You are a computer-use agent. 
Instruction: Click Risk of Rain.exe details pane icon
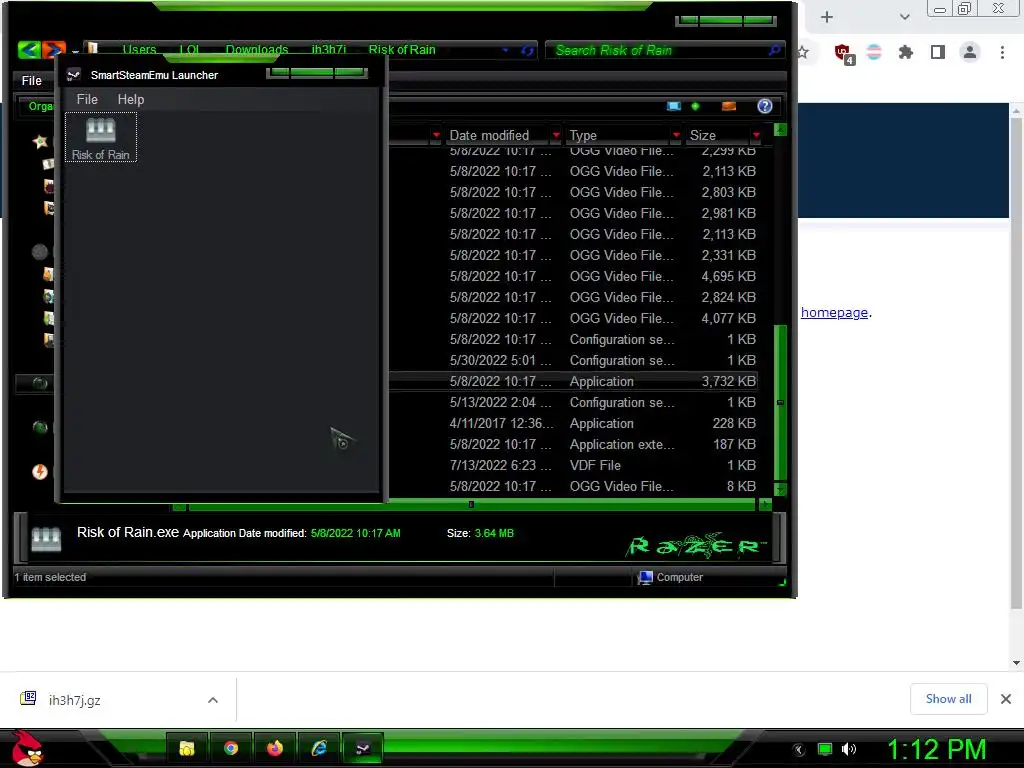point(46,539)
